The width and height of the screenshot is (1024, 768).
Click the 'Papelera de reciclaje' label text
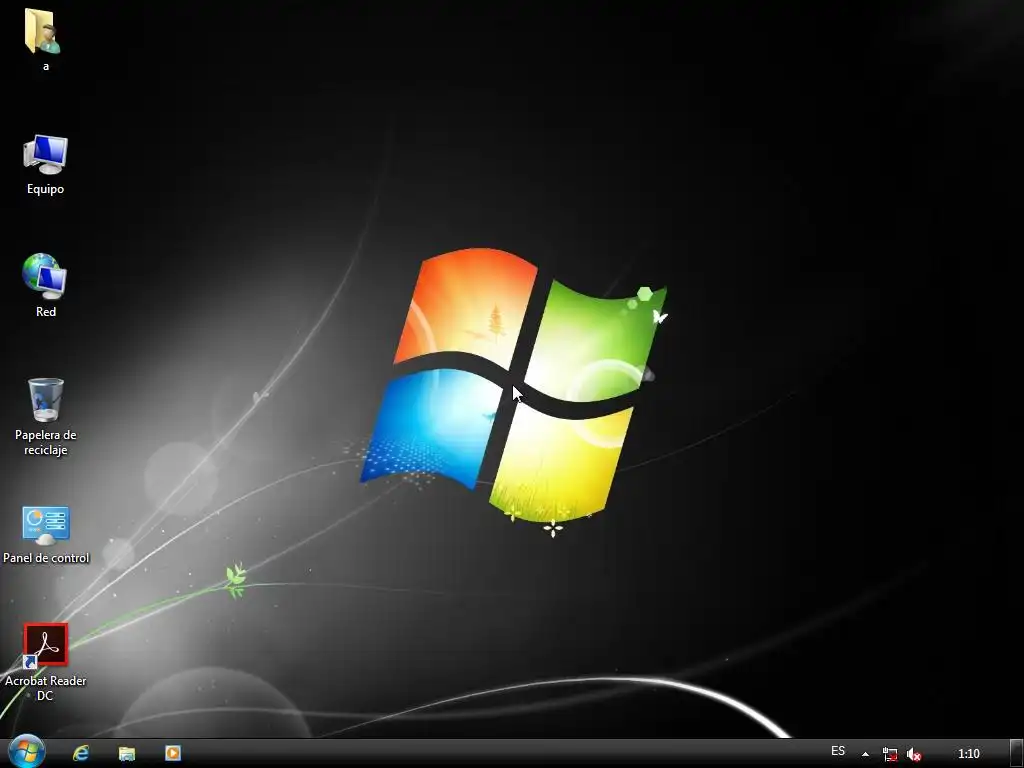[x=46, y=442]
